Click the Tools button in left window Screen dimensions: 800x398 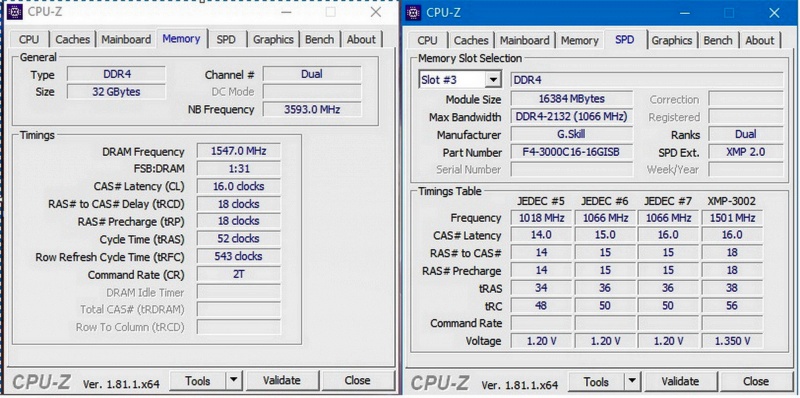click(x=197, y=380)
